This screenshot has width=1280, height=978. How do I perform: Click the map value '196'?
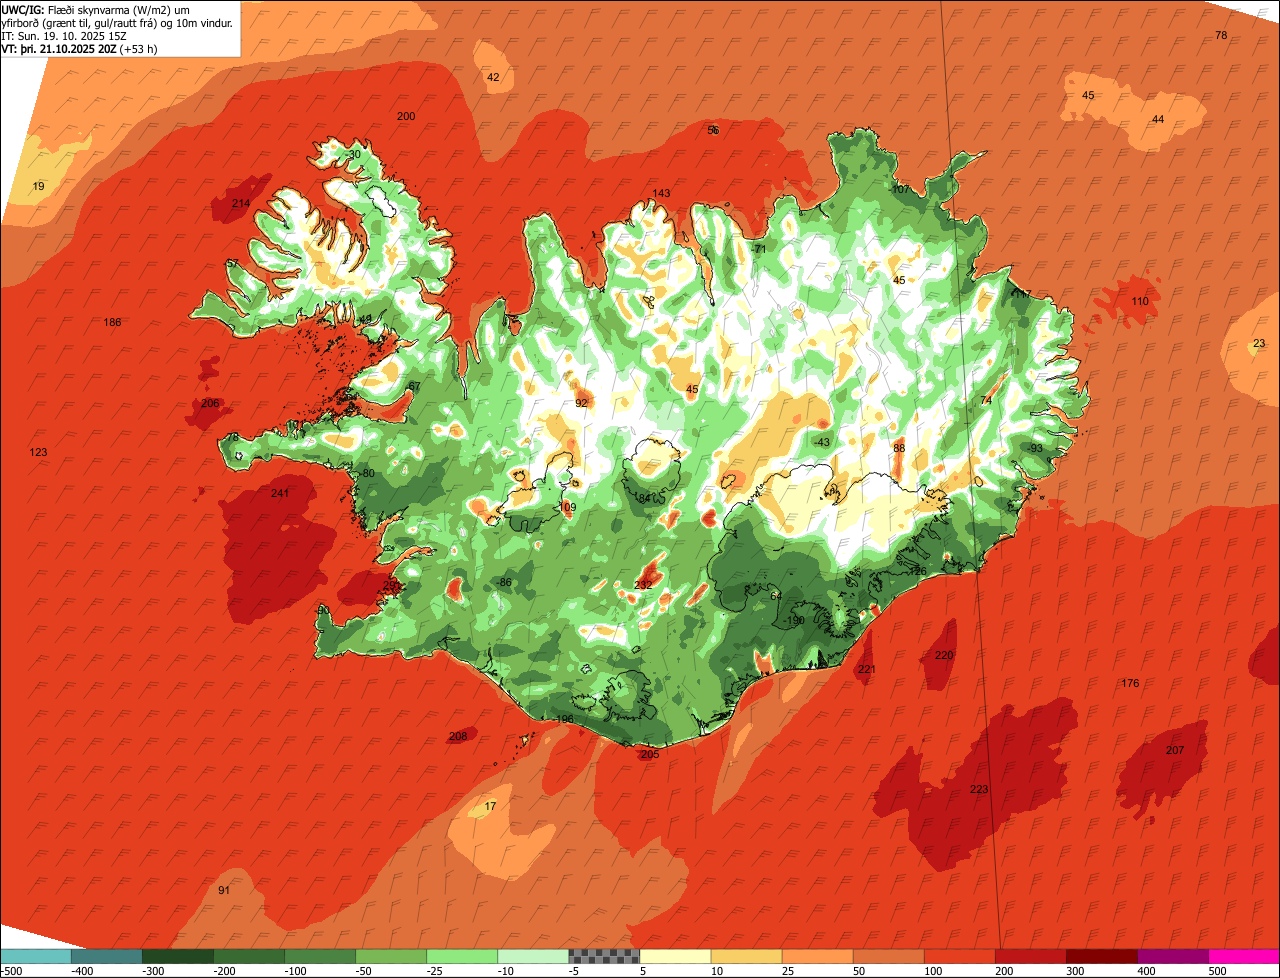565,720
